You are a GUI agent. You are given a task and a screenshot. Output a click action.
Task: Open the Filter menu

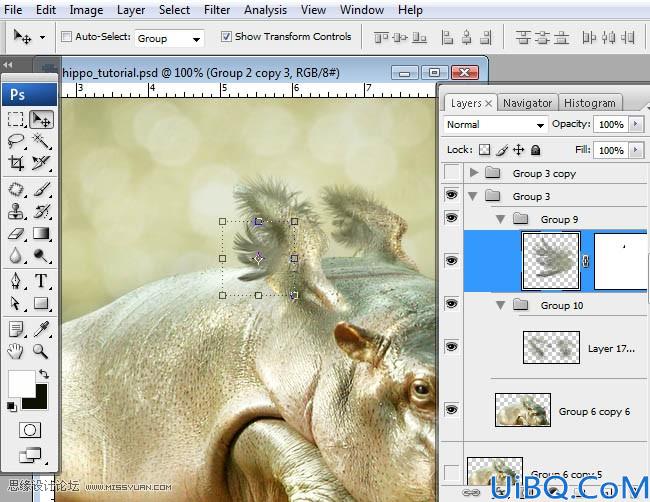(x=217, y=10)
